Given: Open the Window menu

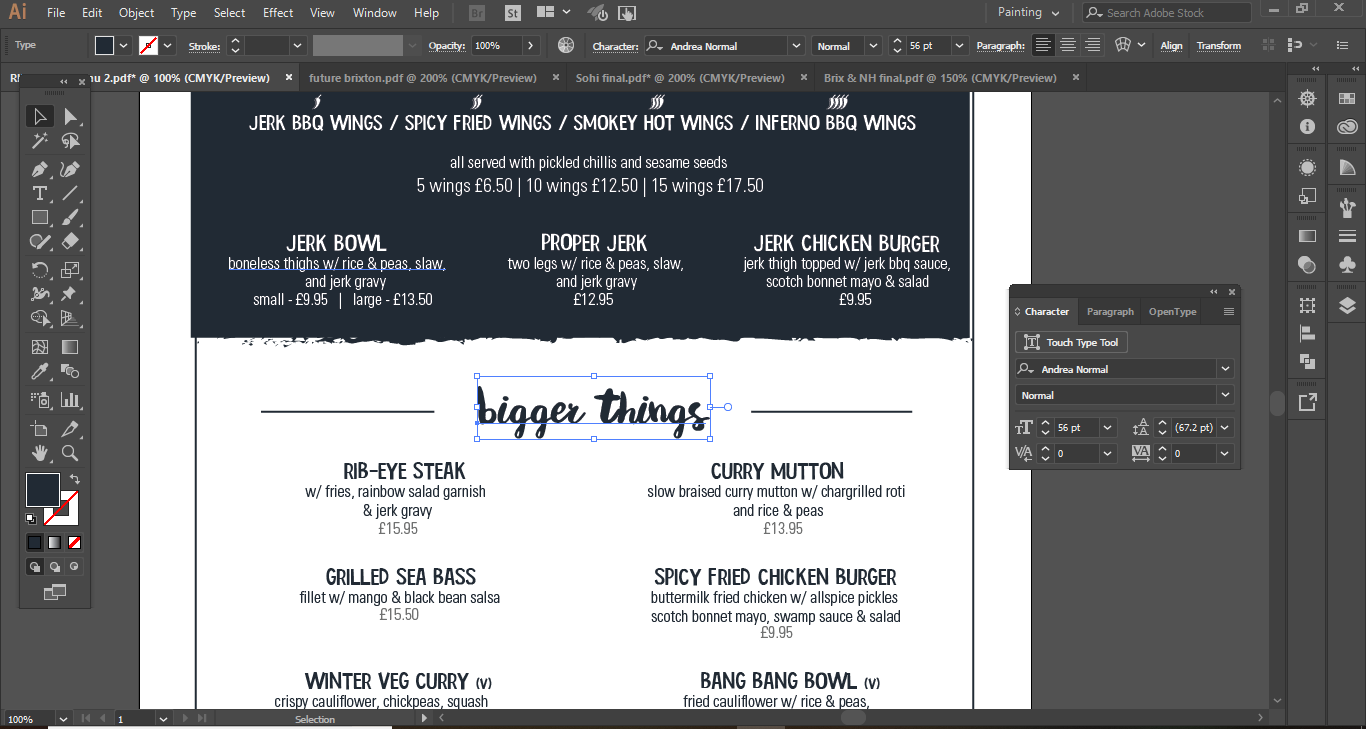Looking at the screenshot, I should coord(375,13).
